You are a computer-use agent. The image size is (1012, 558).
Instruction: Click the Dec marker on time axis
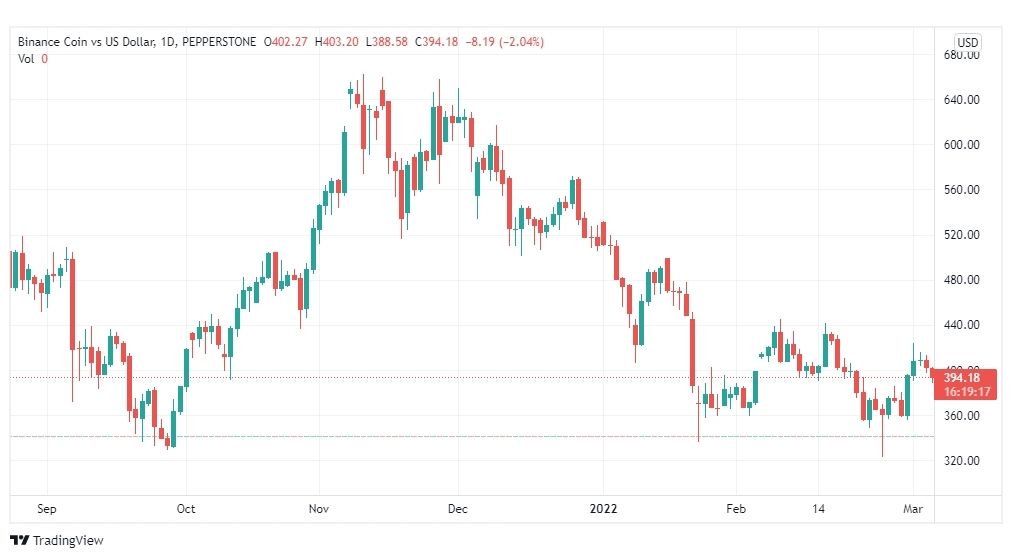coord(458,509)
